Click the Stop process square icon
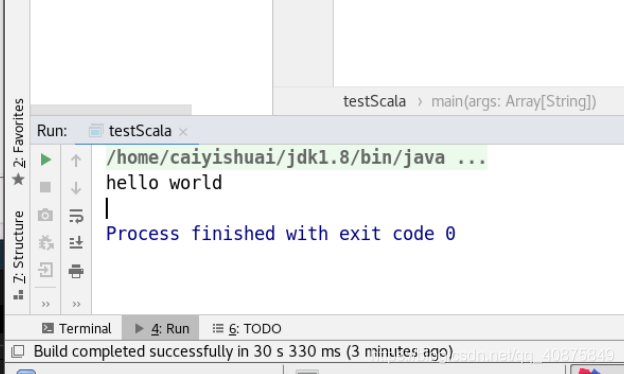624x374 pixels. pyautogui.click(x=45, y=187)
